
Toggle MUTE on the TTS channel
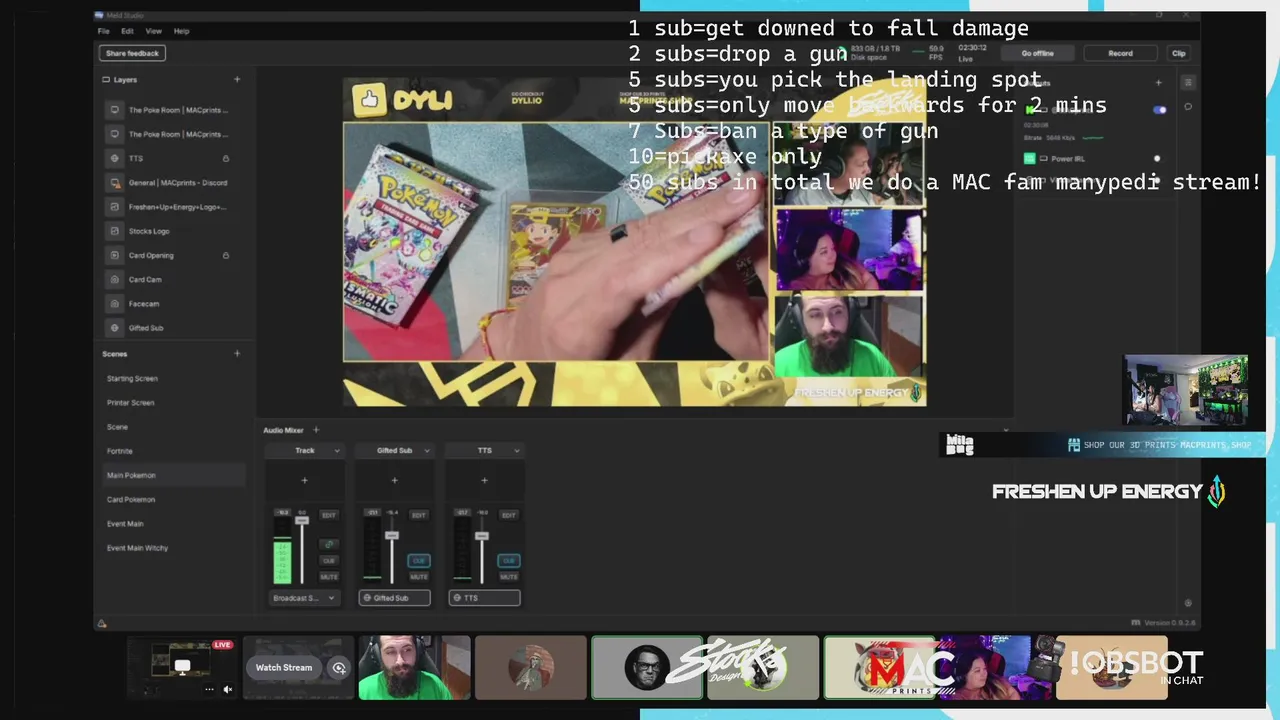click(x=508, y=577)
